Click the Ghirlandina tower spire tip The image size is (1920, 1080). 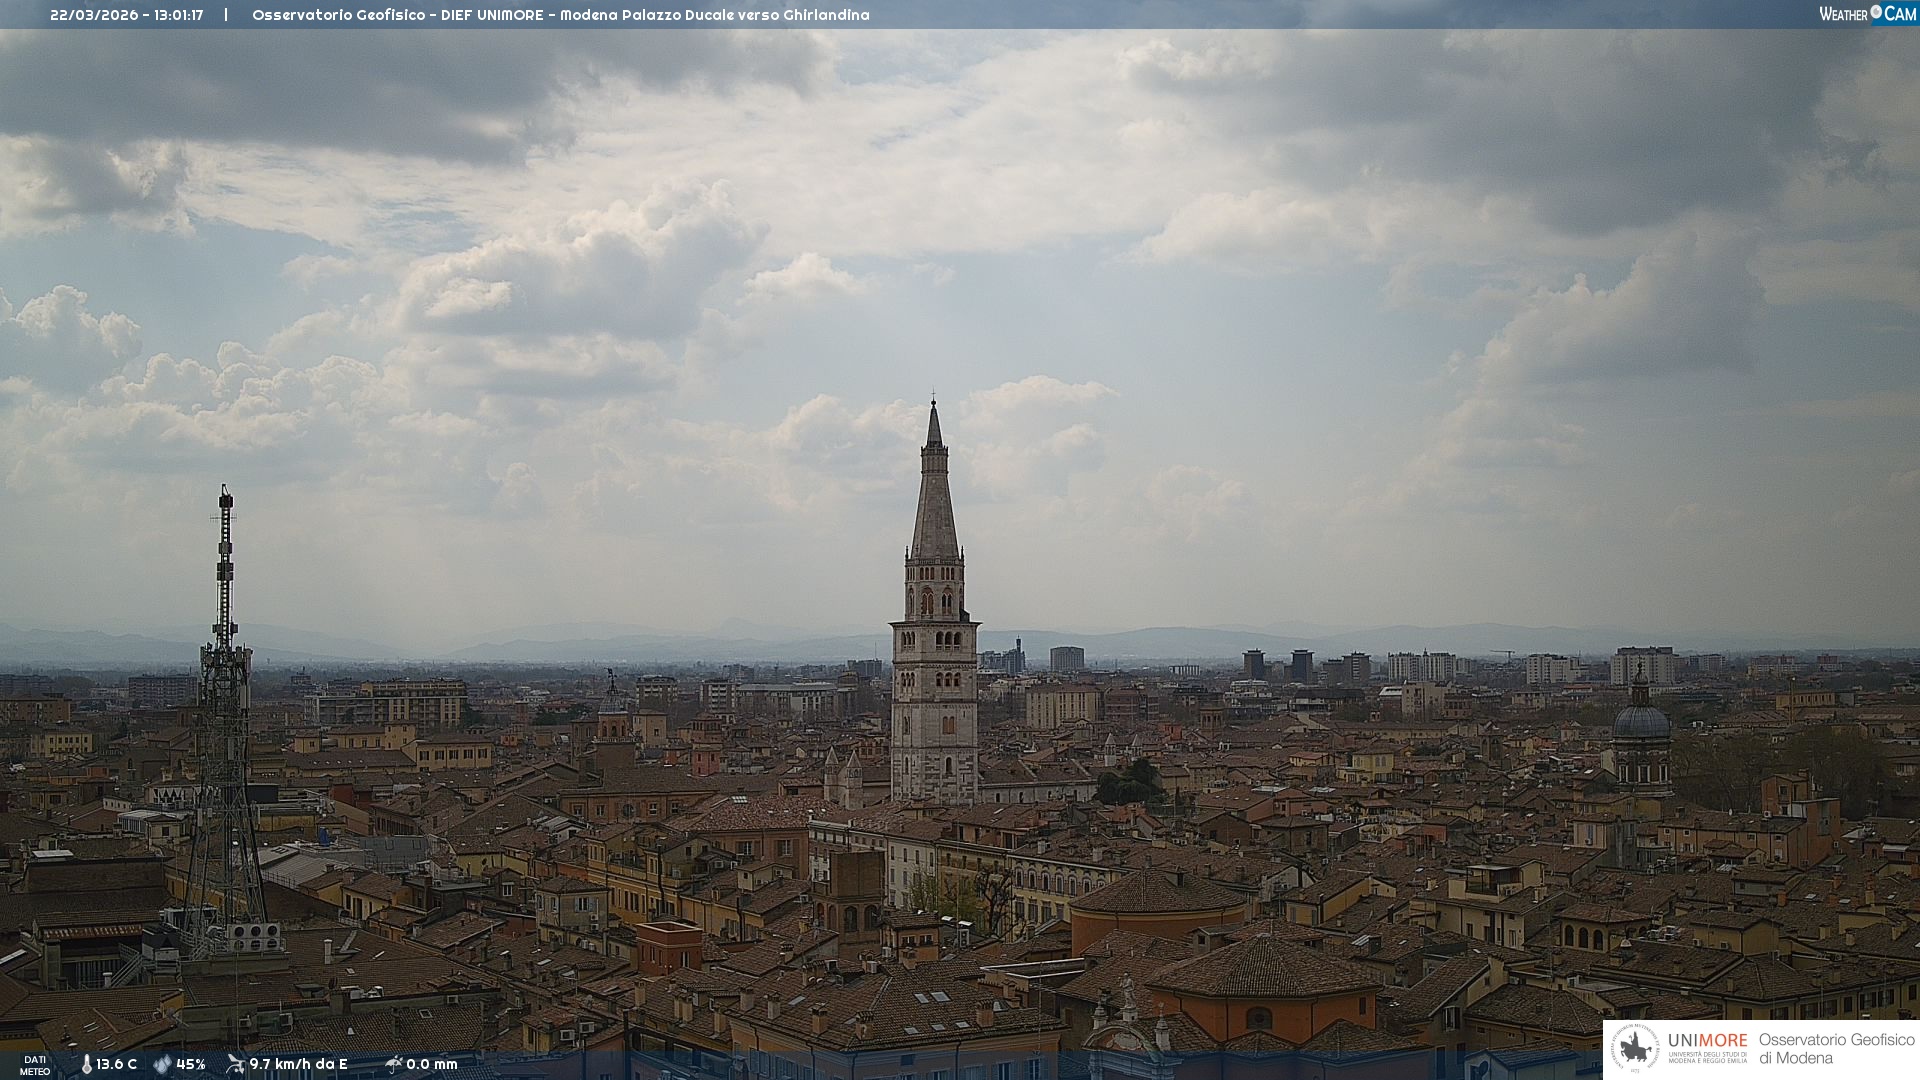coord(934,410)
